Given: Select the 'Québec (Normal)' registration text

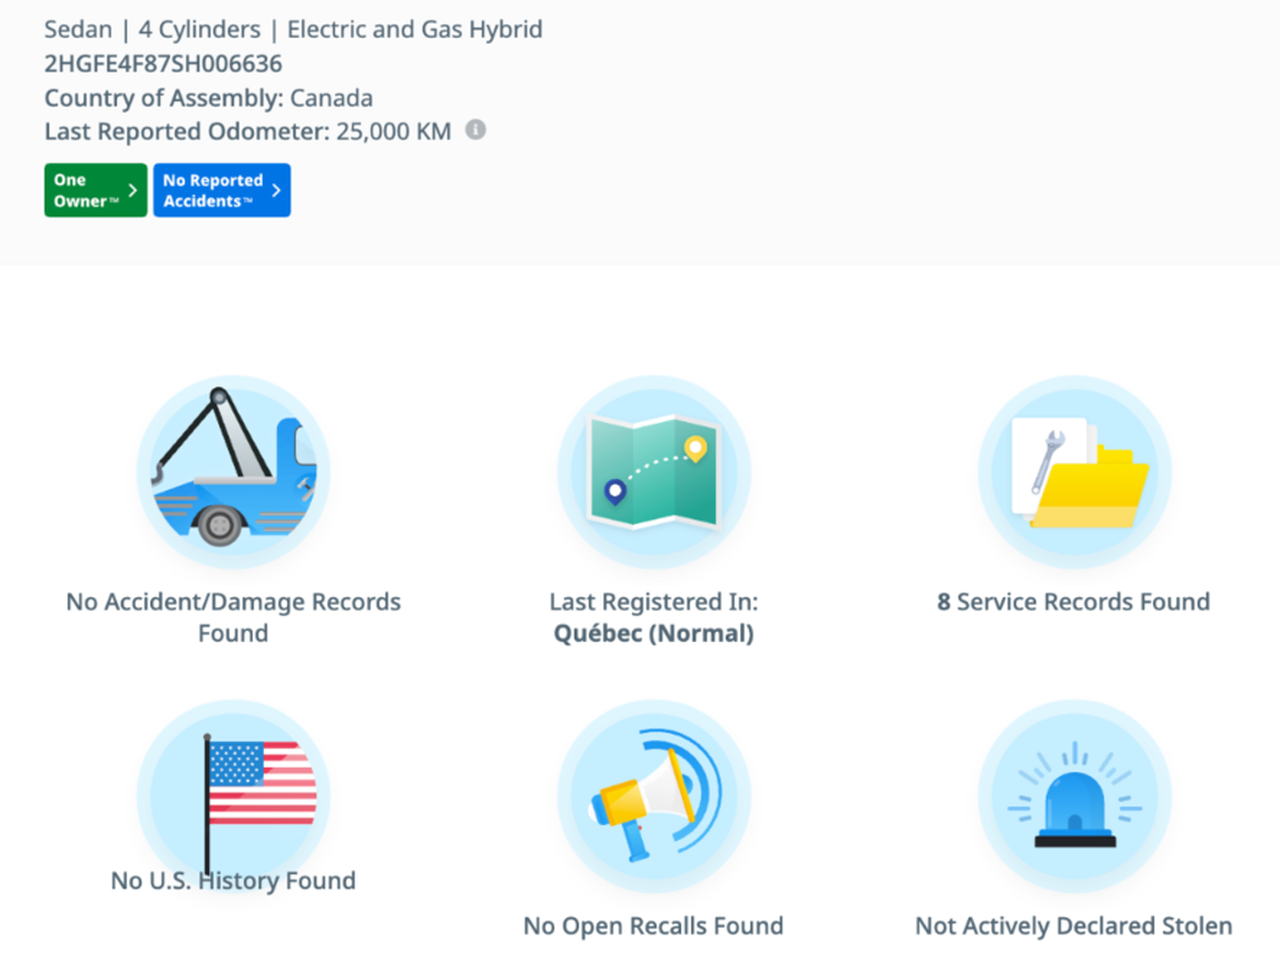Looking at the screenshot, I should click(x=654, y=634).
